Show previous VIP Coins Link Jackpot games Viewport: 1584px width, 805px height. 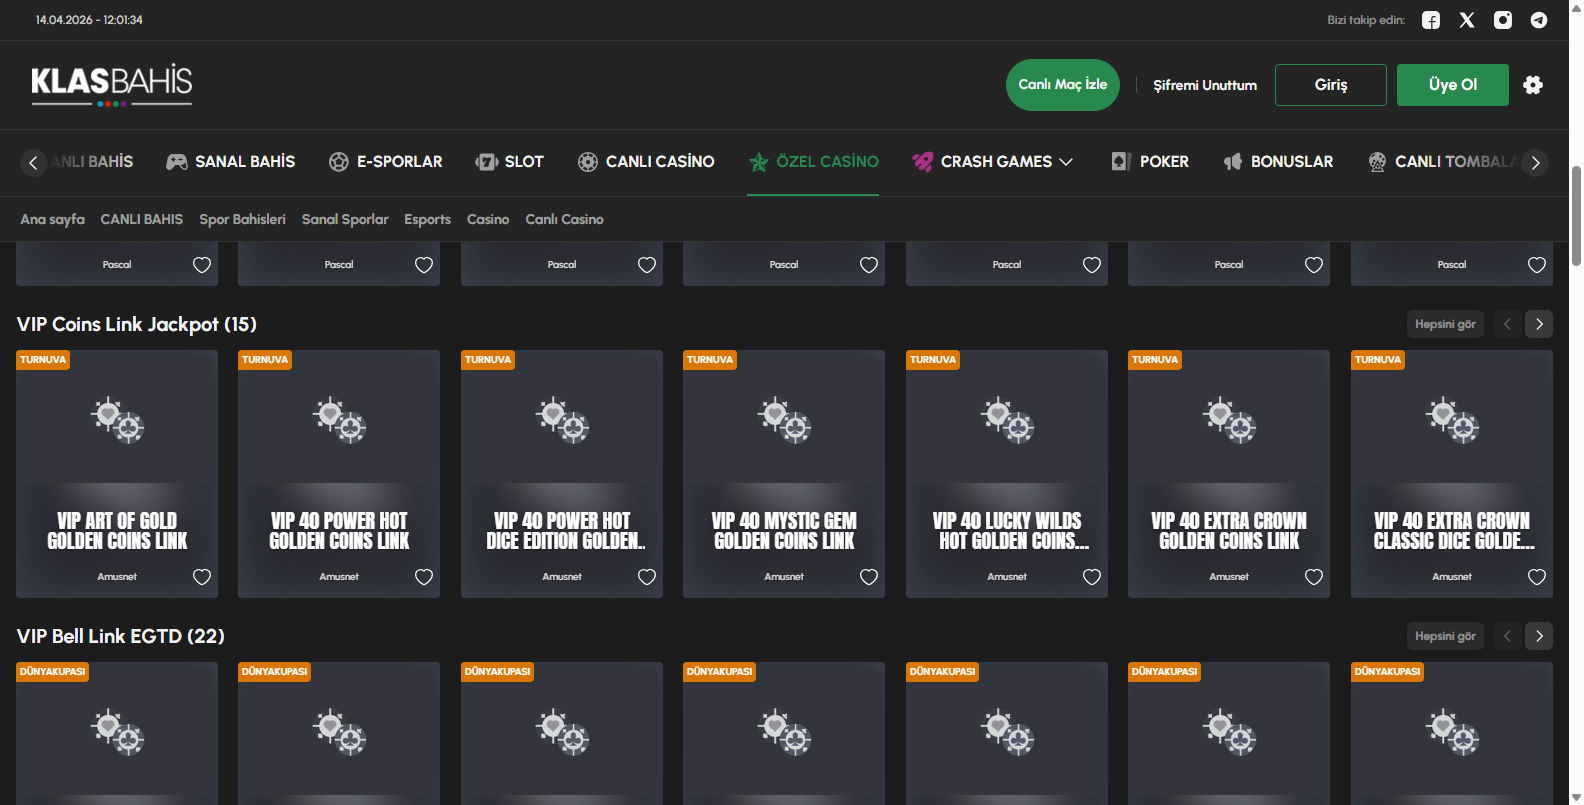1507,324
